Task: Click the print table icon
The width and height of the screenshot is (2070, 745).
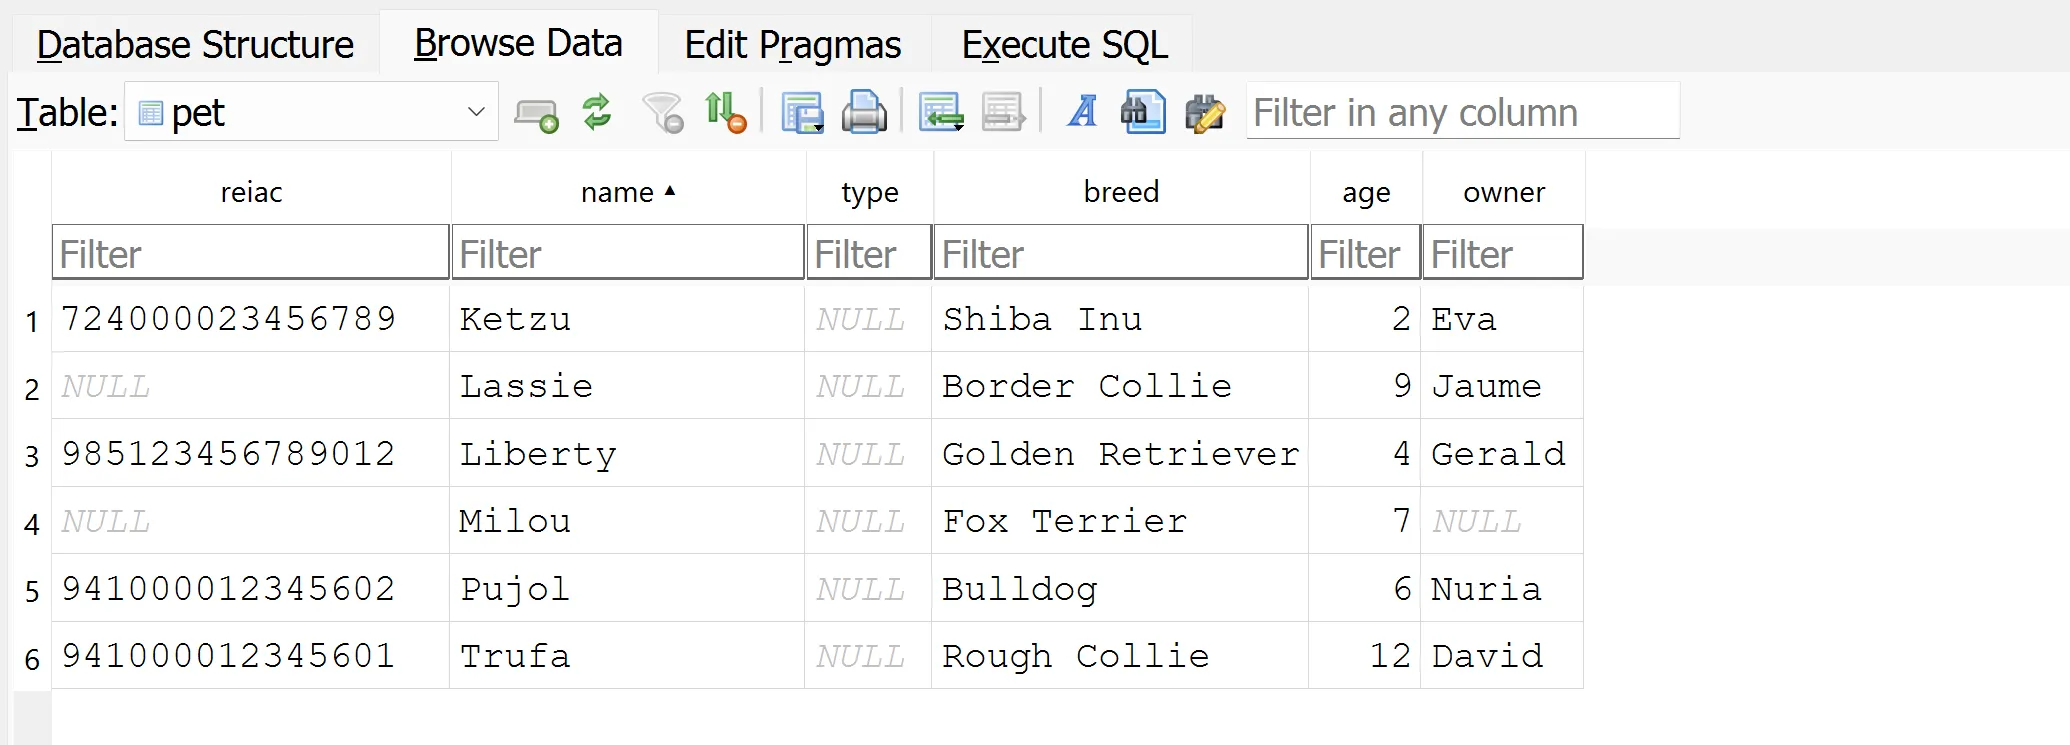Action: pos(864,112)
